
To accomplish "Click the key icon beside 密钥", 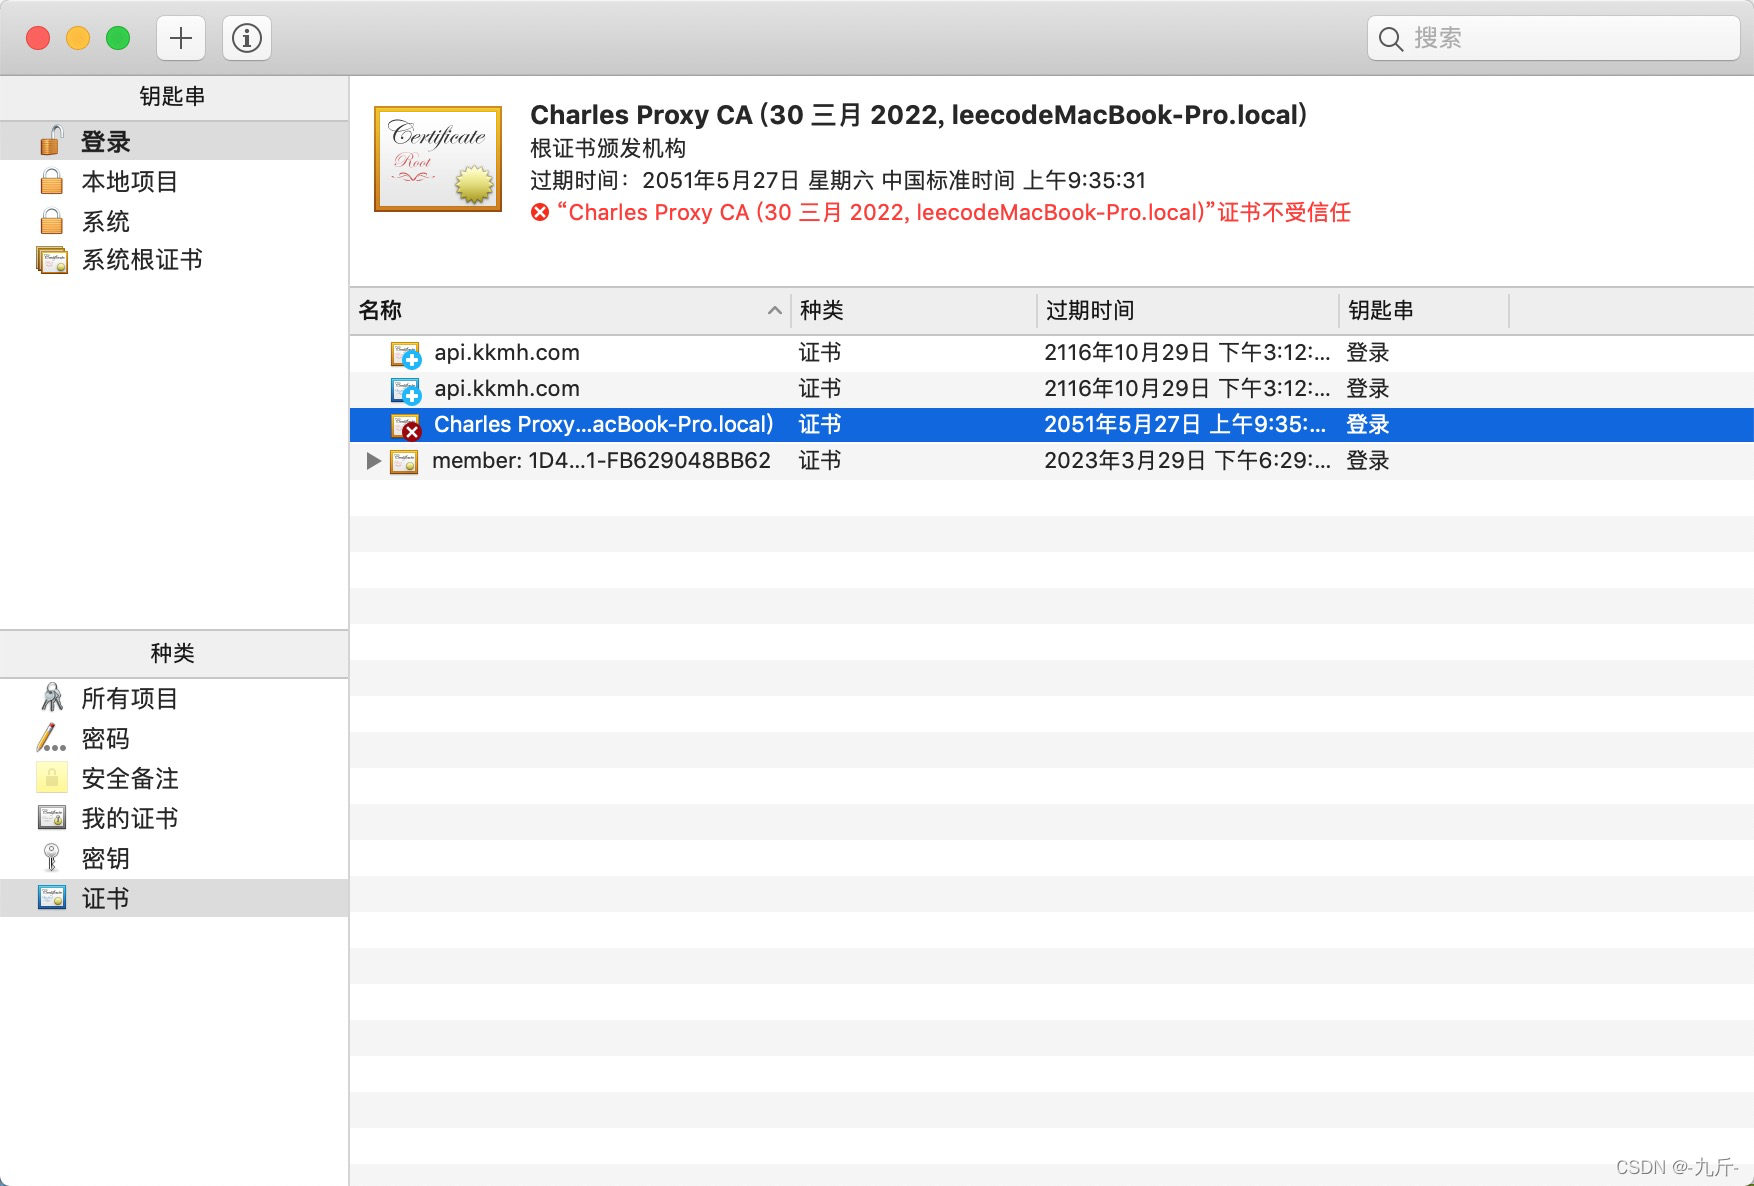I will (x=52, y=857).
